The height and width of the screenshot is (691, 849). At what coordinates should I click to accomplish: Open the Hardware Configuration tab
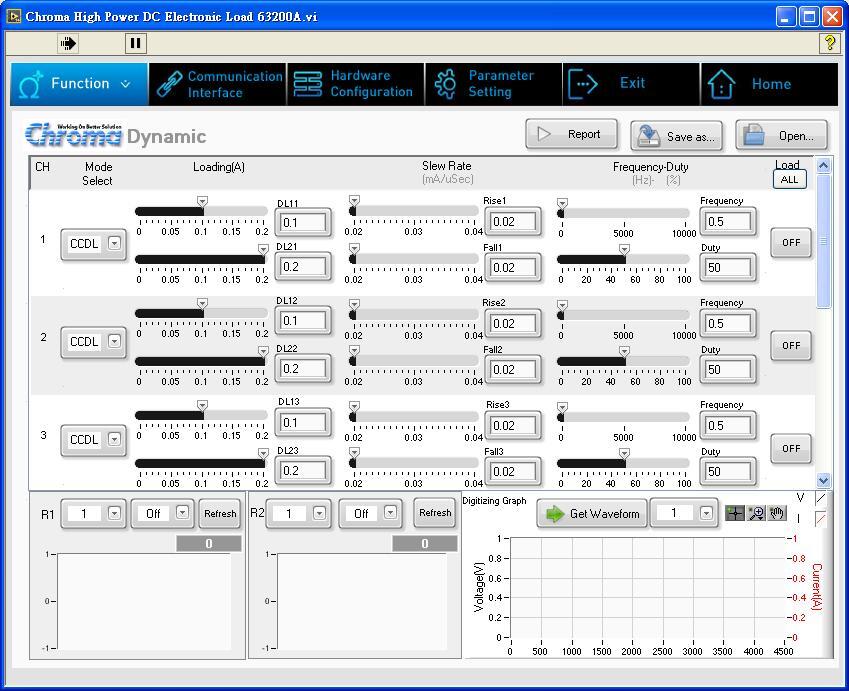(x=355, y=84)
